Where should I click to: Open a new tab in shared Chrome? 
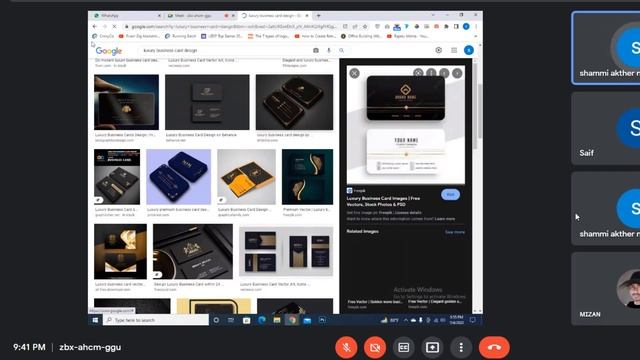(318, 16)
